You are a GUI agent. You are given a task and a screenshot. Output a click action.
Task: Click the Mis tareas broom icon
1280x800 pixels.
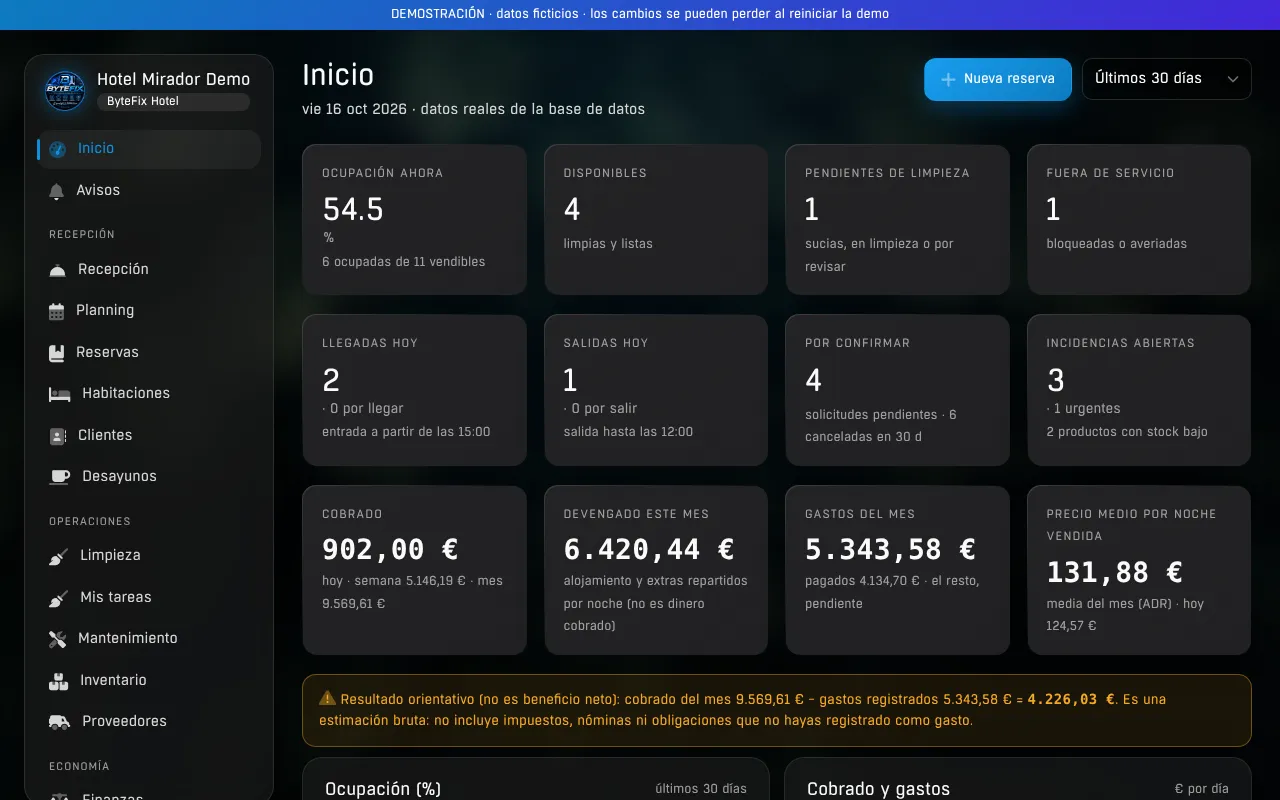point(59,598)
